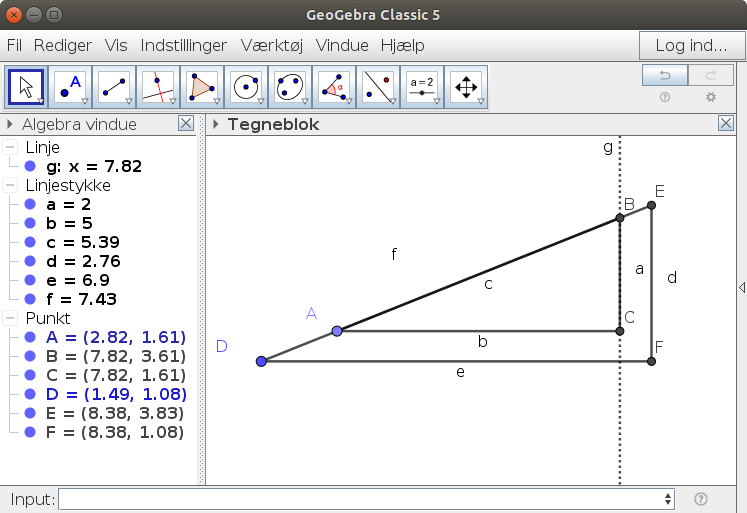Select the Angle tool
The height and width of the screenshot is (513, 747).
(x=334, y=87)
